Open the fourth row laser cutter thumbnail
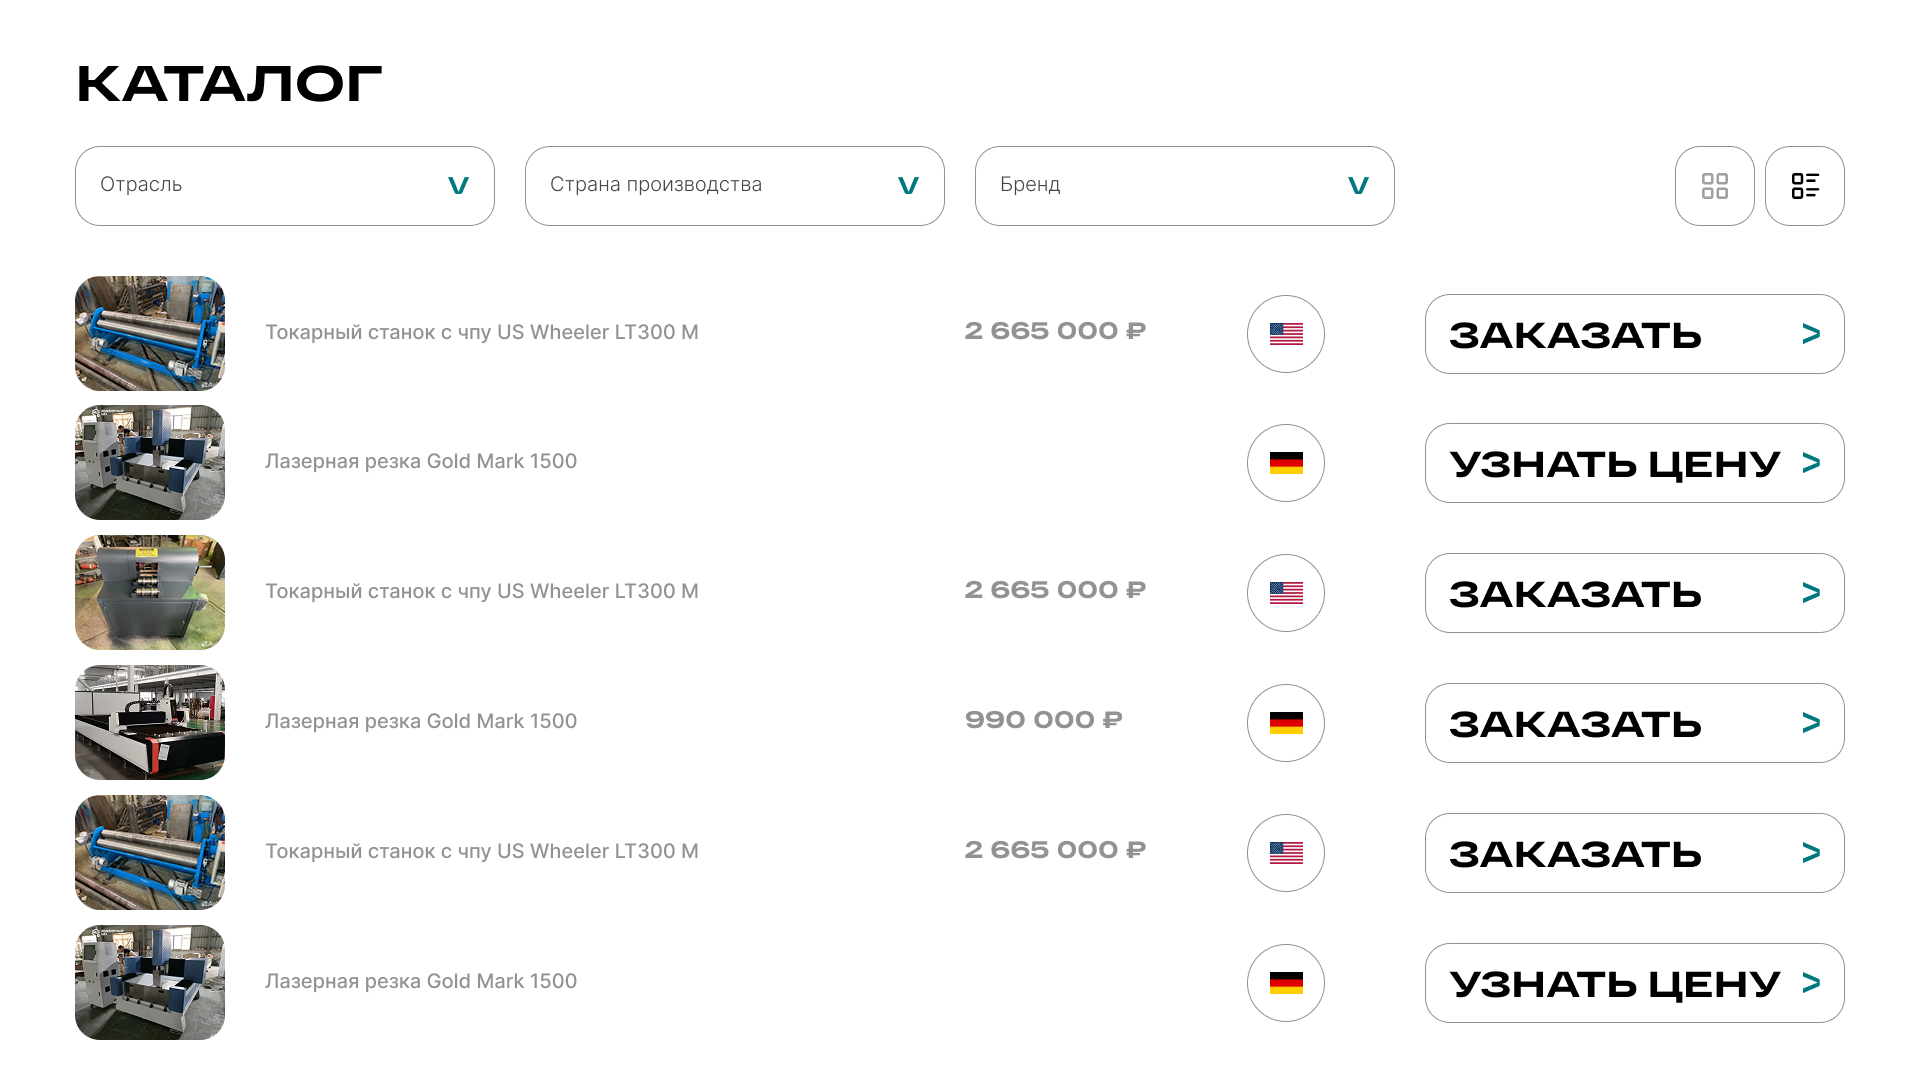This screenshot has height=1080, width=1920. click(x=150, y=722)
